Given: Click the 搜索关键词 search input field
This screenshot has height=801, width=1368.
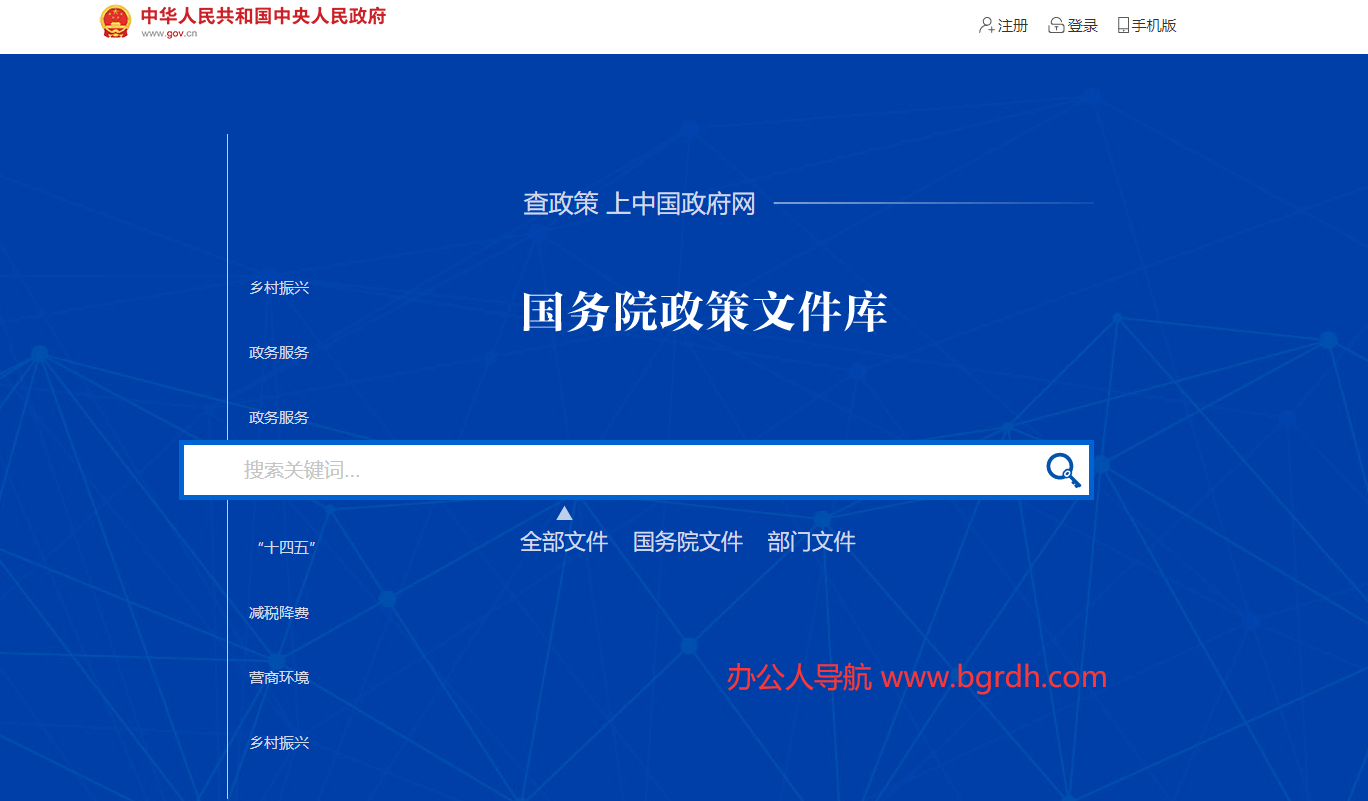Looking at the screenshot, I should point(630,470).
